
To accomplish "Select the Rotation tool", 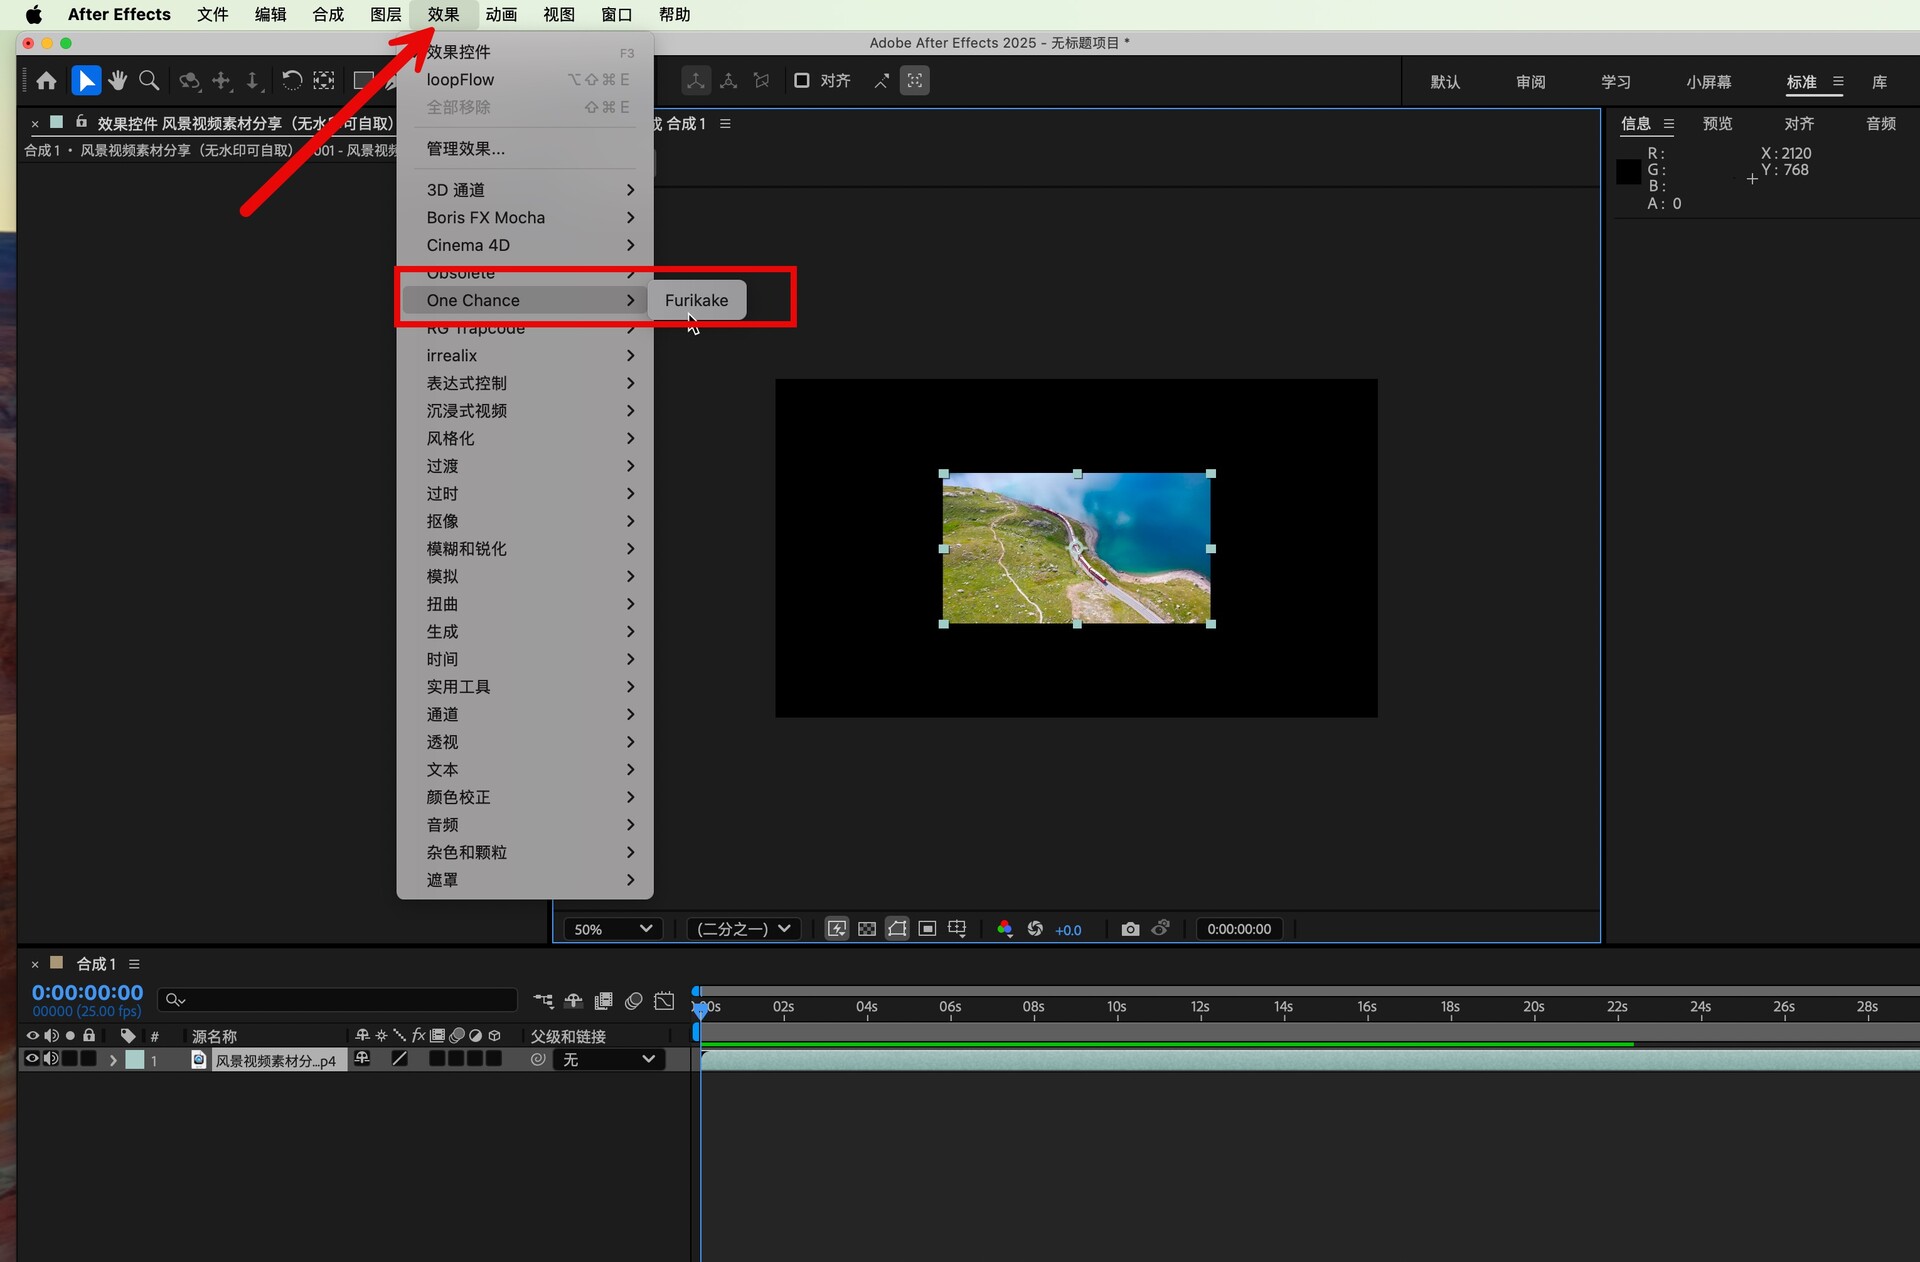I will (291, 81).
